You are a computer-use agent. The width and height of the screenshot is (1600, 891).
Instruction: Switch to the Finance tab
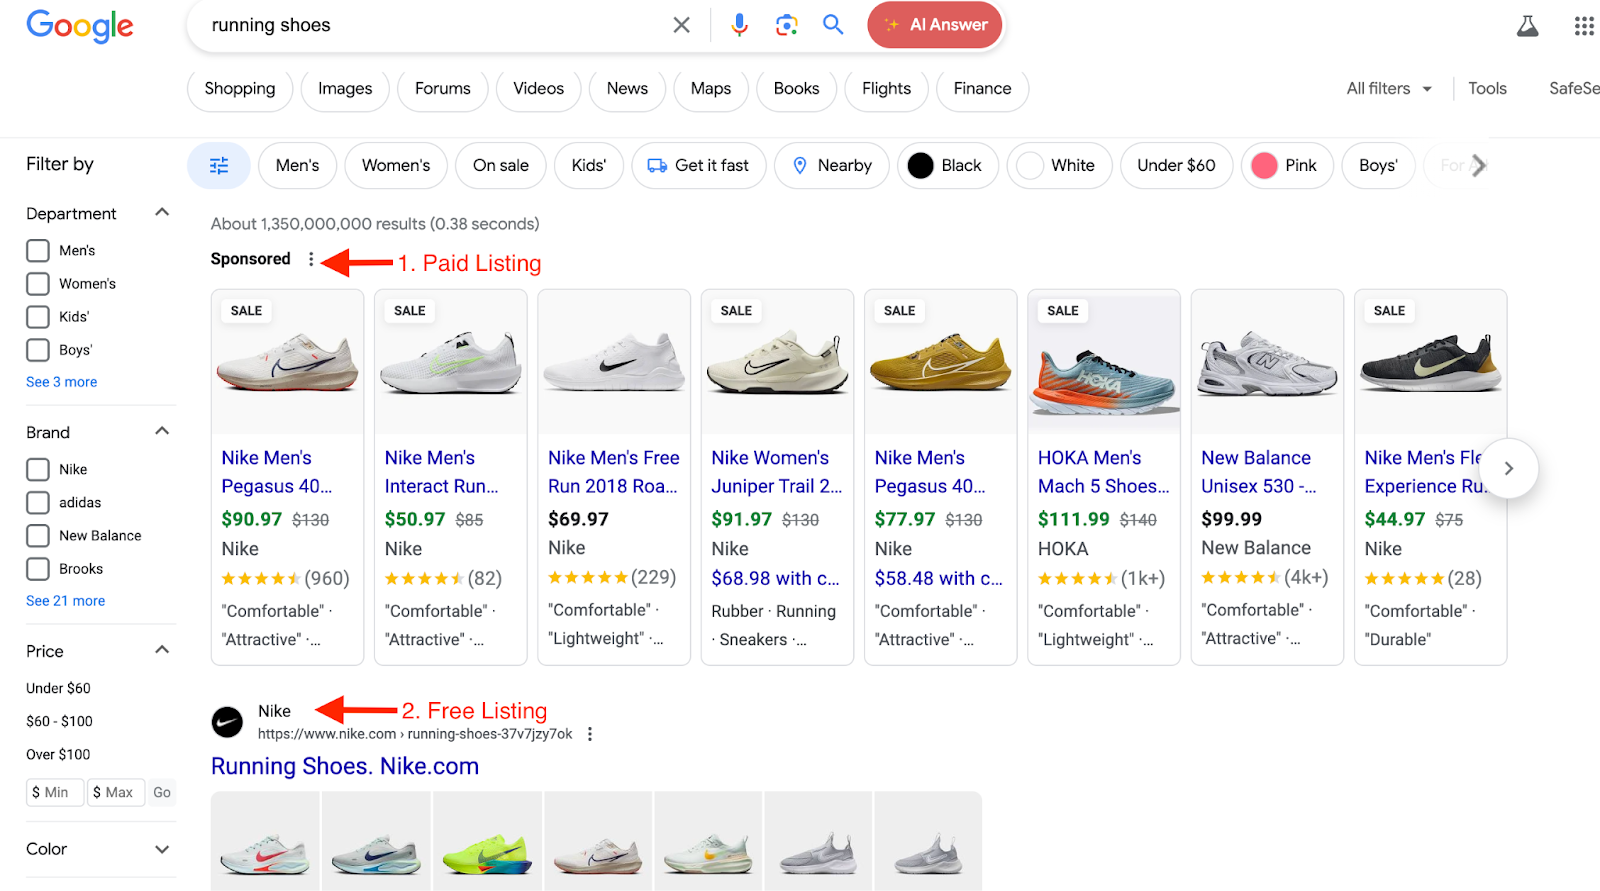coord(983,89)
